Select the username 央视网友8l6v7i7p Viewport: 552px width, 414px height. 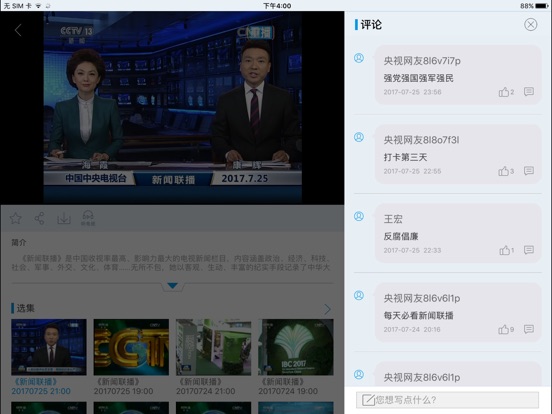(x=422, y=61)
